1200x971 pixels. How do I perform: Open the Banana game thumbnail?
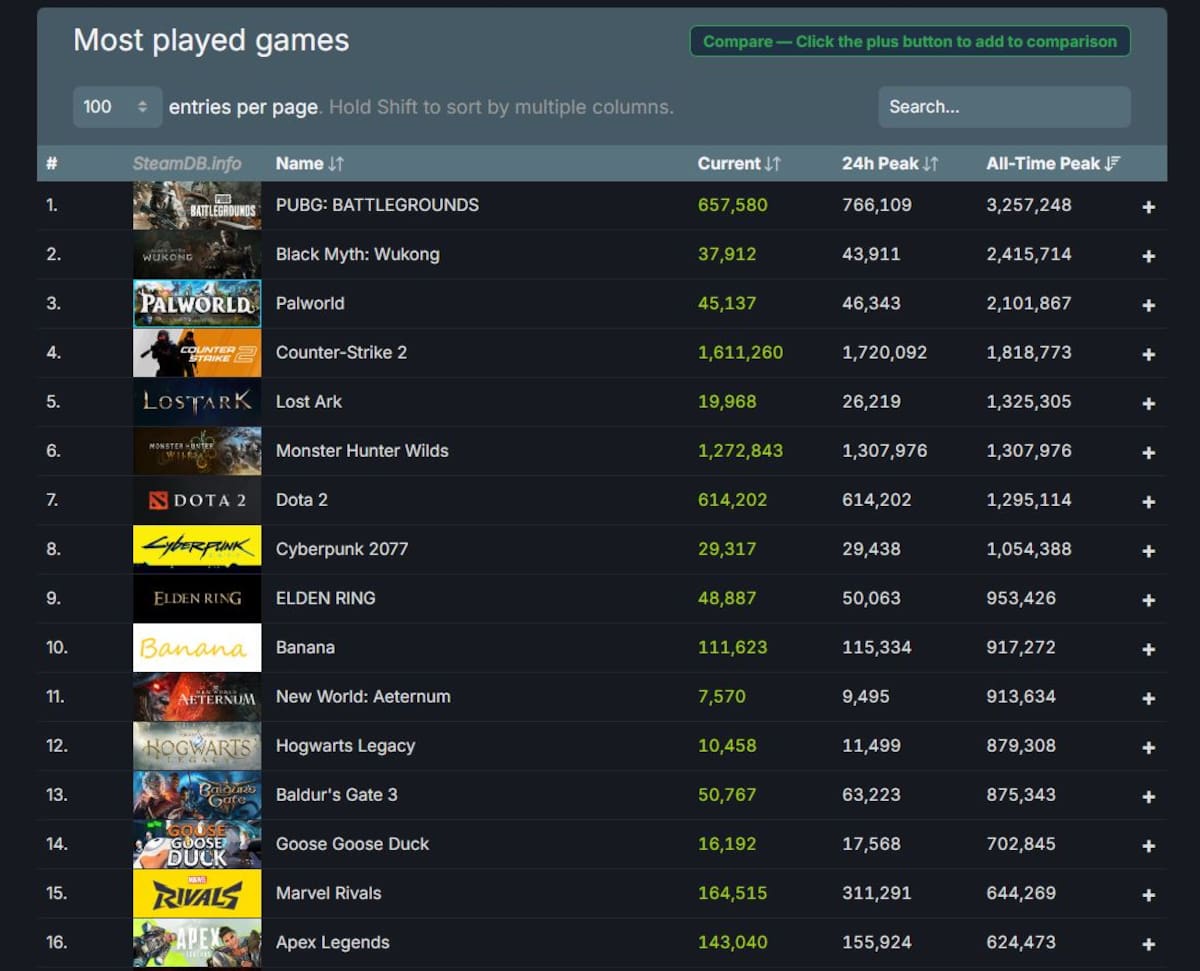pyautogui.click(x=197, y=647)
